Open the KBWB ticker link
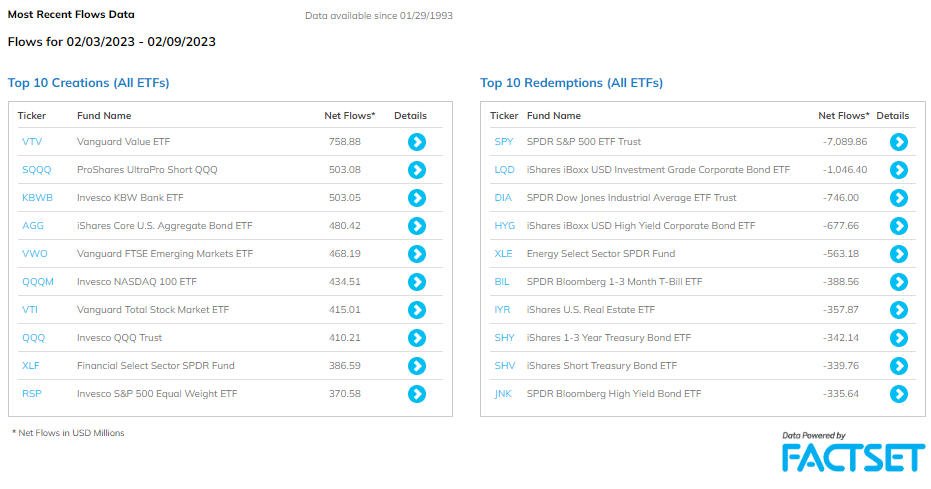The image size is (931, 489). point(37,198)
